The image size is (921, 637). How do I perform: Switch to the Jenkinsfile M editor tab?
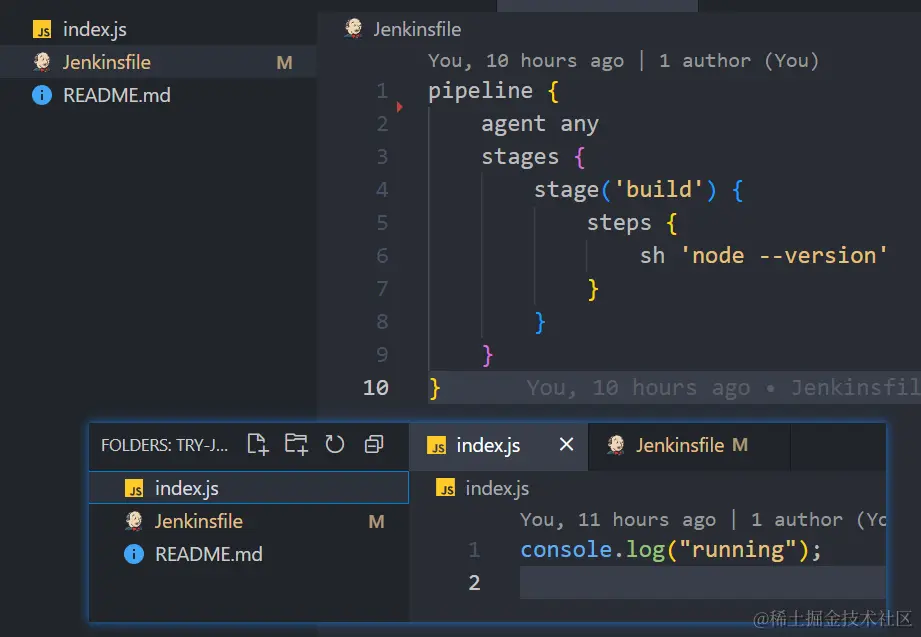coord(689,445)
